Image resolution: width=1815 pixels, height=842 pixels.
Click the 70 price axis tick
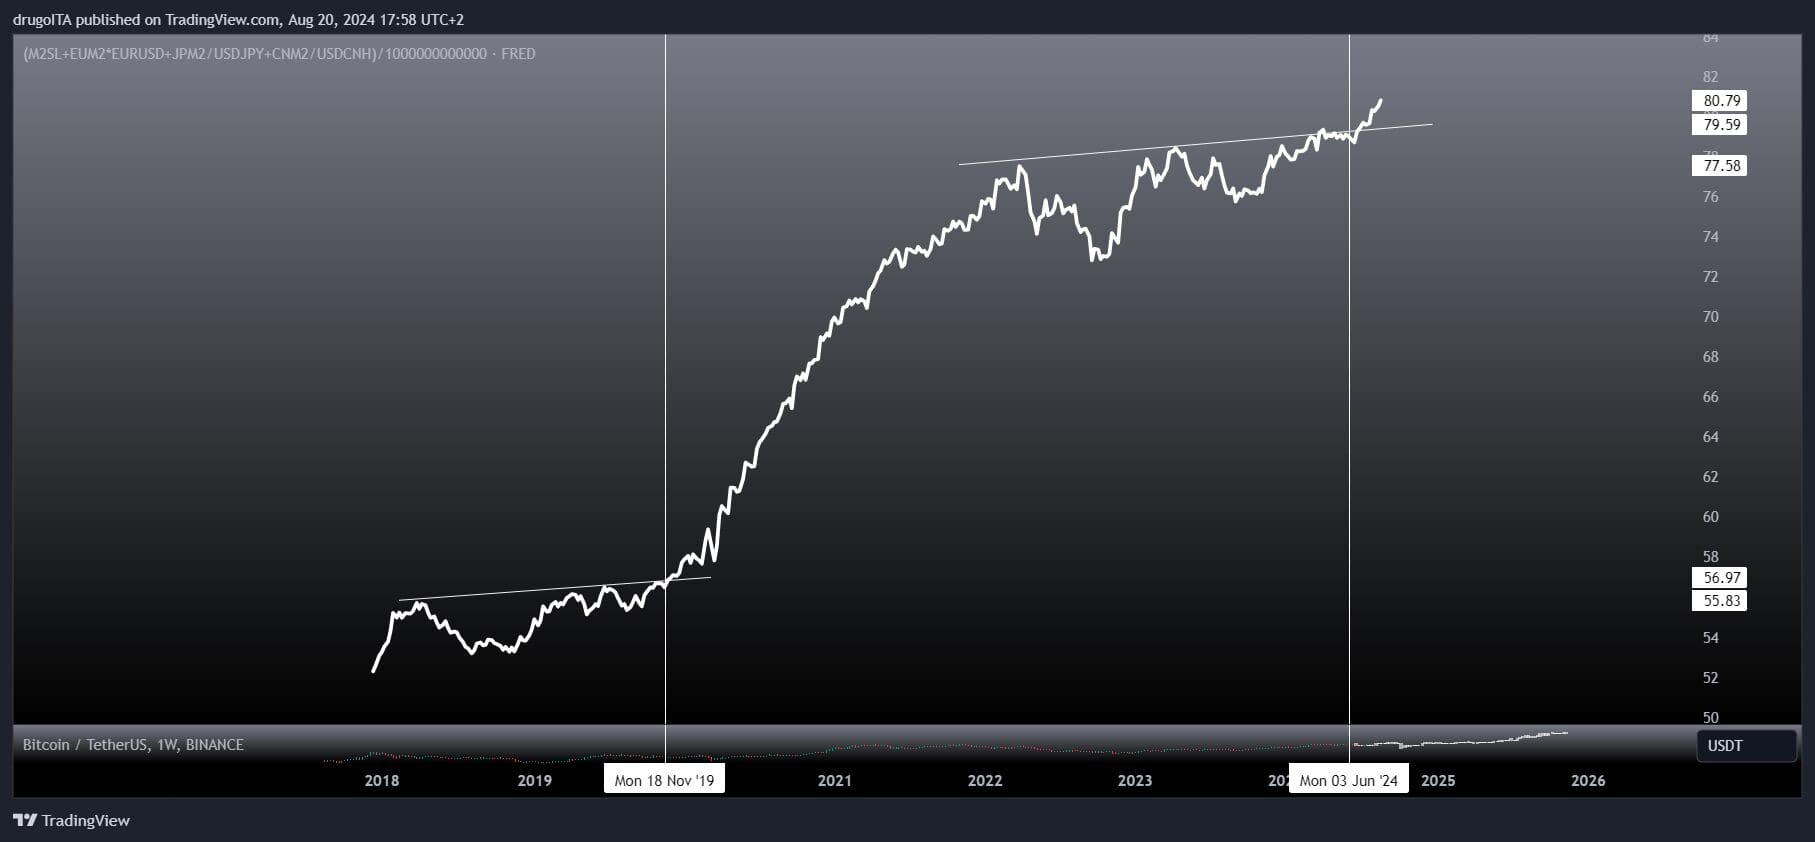1710,317
